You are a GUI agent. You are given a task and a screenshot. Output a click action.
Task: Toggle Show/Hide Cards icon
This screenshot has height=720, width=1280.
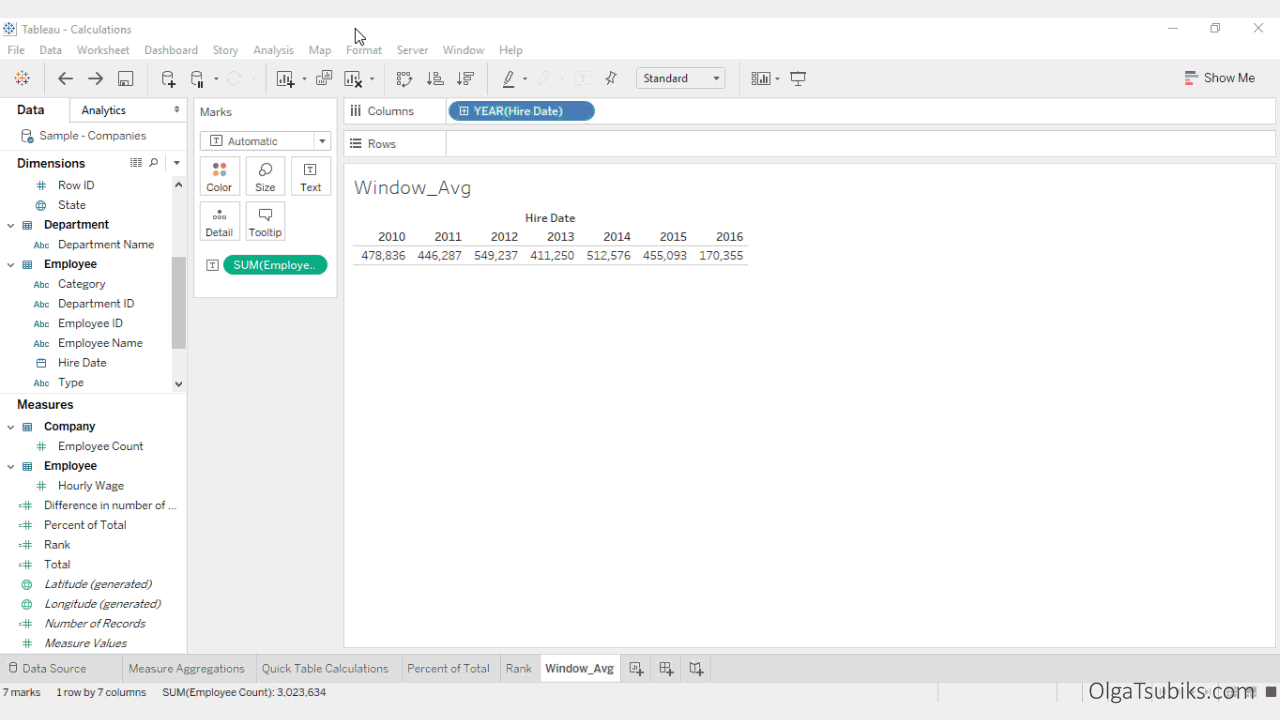[762, 78]
